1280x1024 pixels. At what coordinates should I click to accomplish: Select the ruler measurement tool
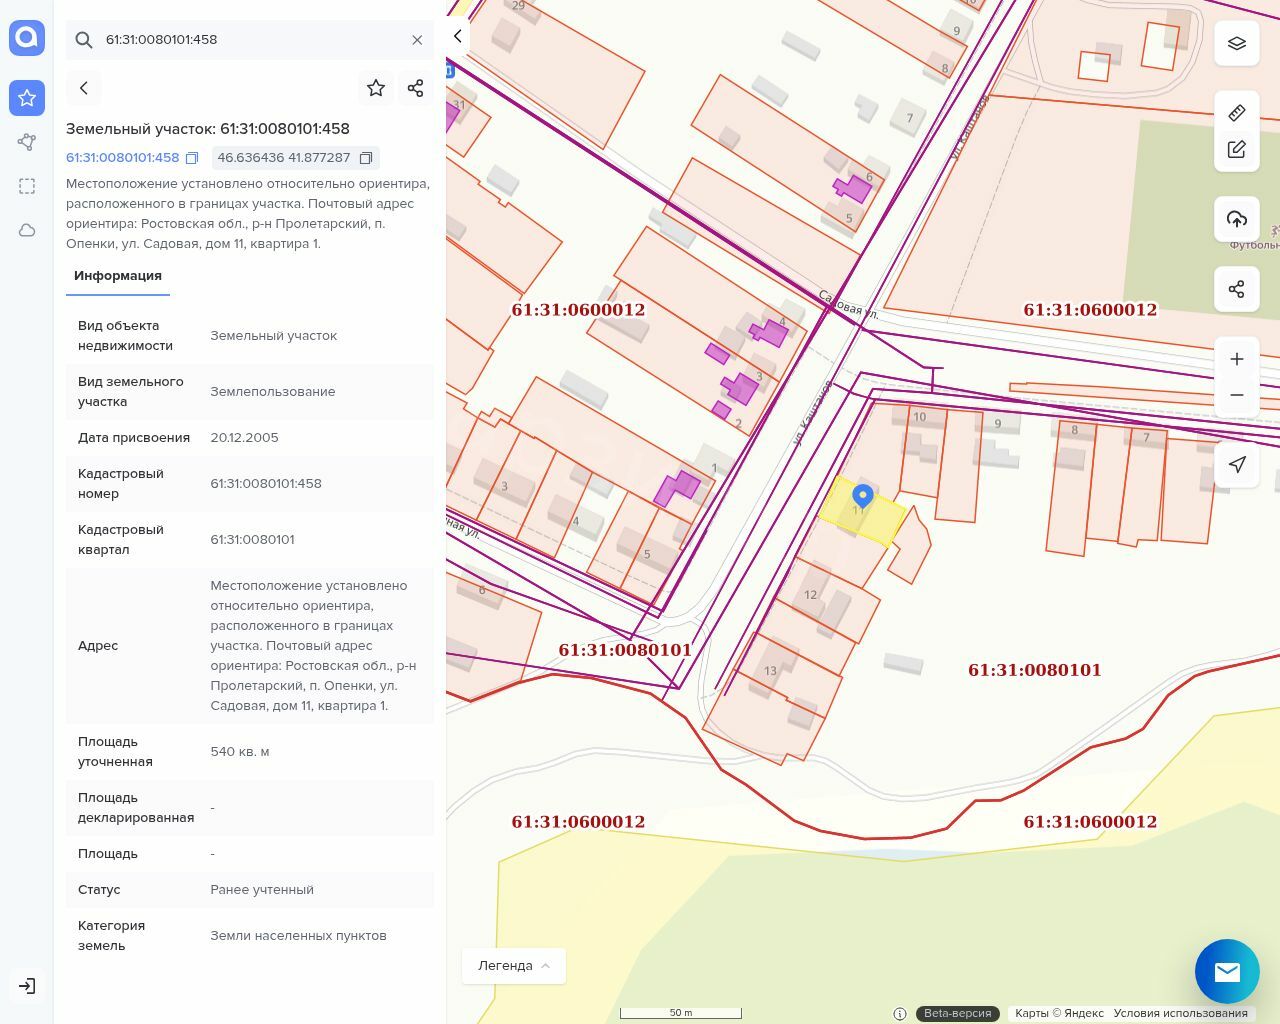coord(1237,112)
